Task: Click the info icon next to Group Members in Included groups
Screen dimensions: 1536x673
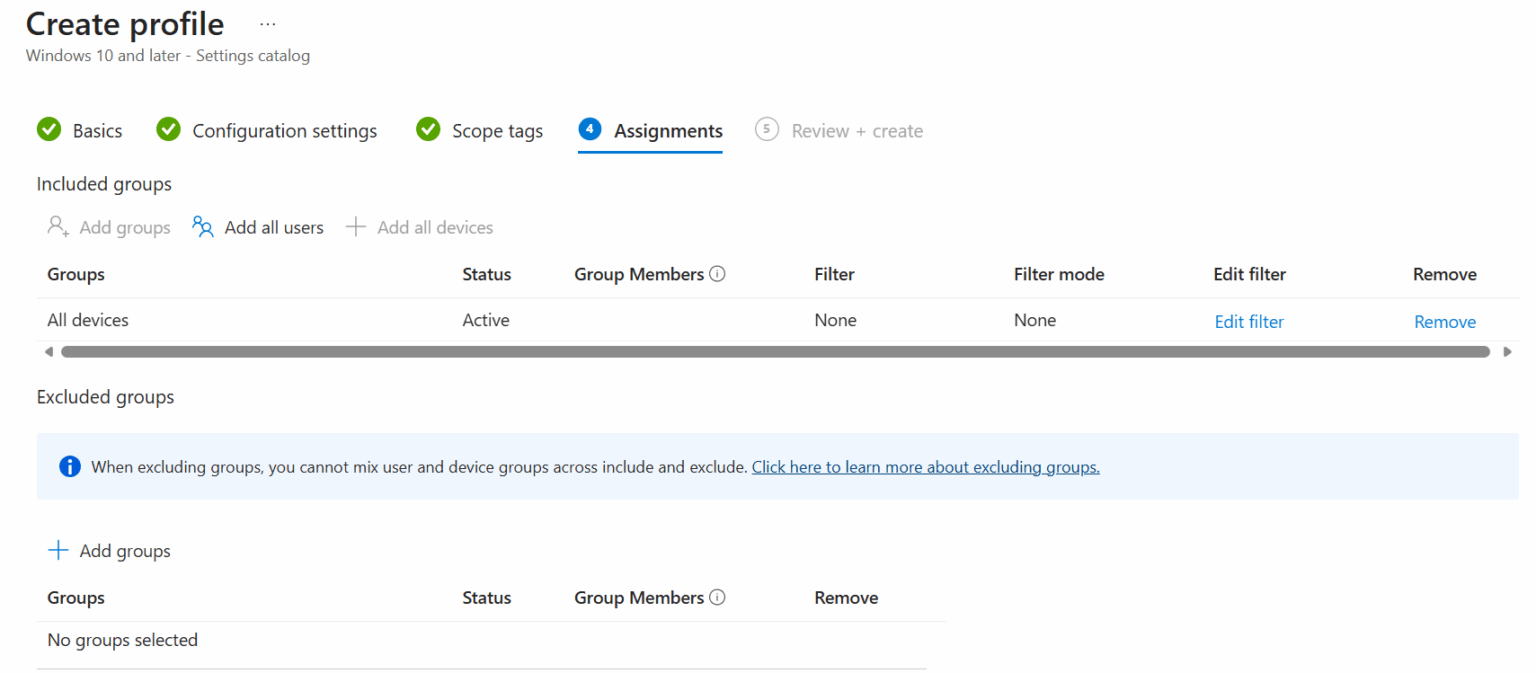Action: coord(717,274)
